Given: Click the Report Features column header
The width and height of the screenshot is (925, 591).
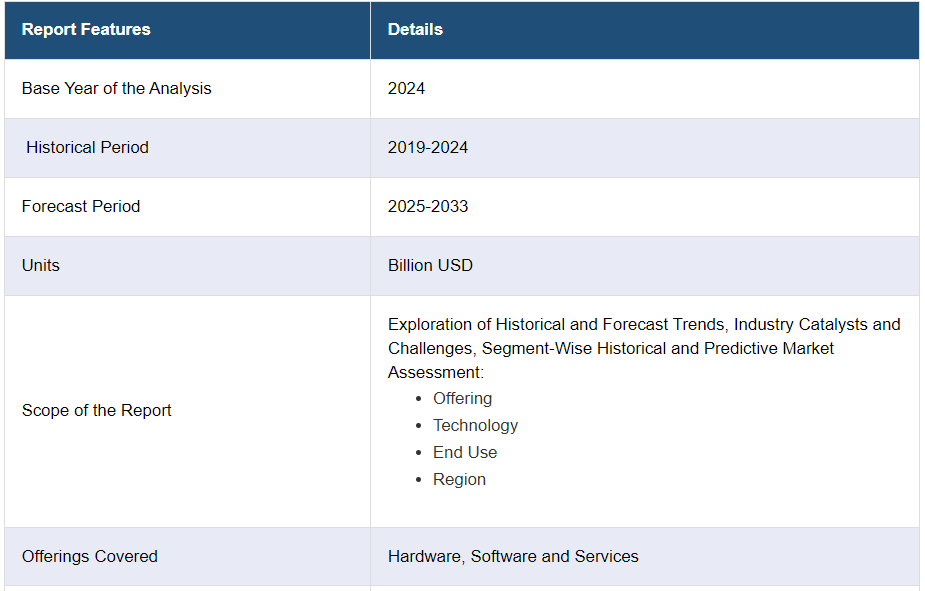Looking at the screenshot, I should 86,29.
